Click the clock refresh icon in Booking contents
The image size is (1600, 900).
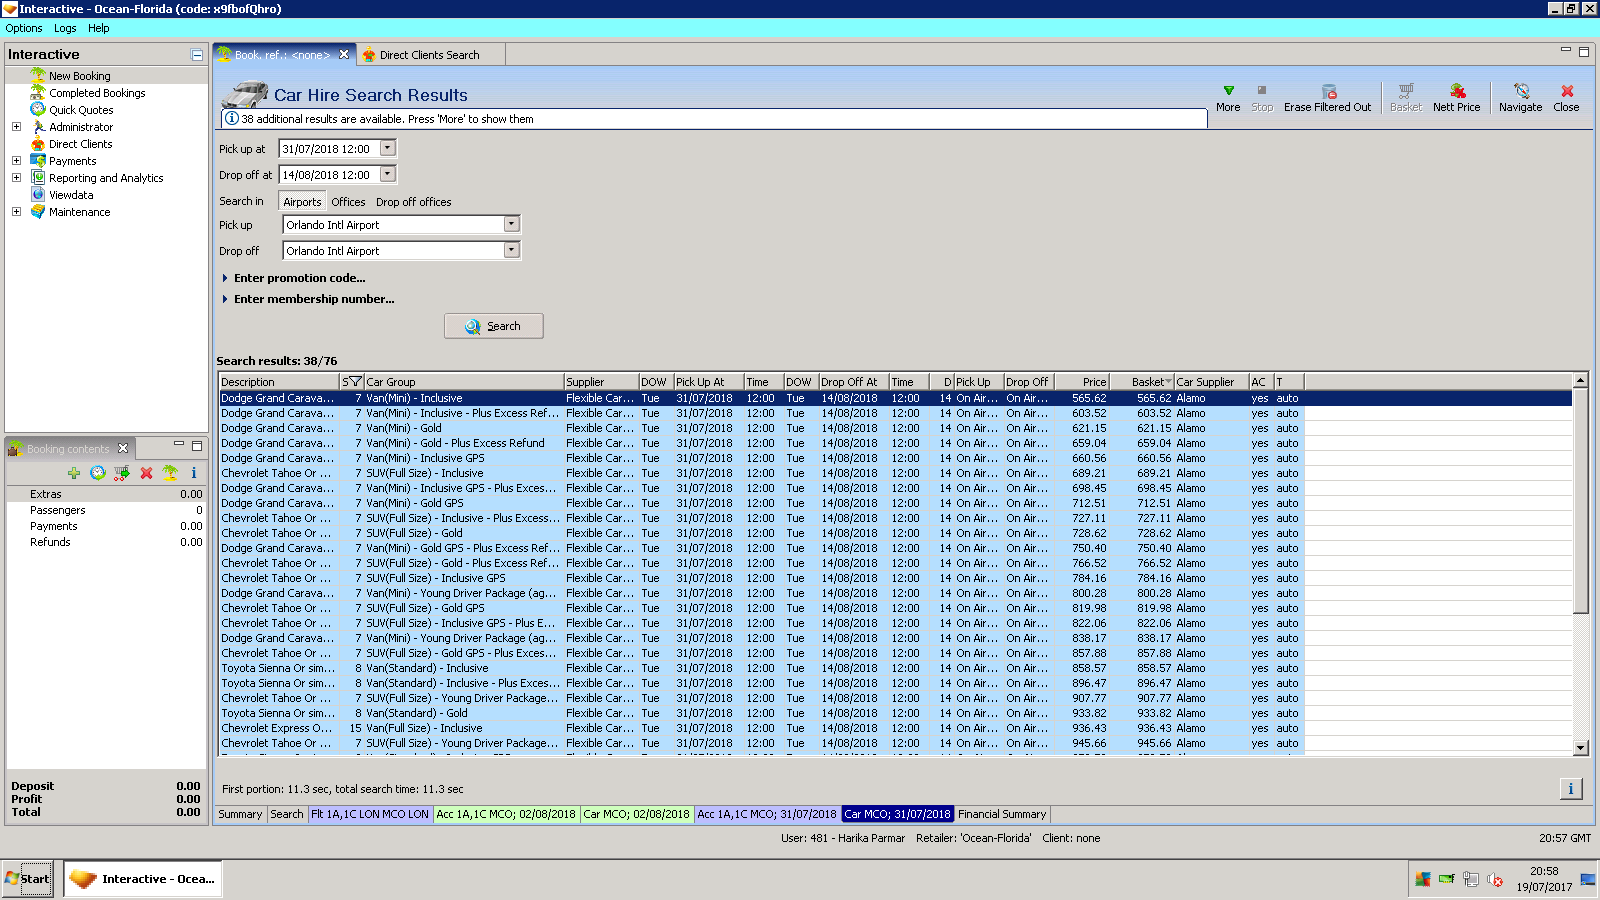point(98,473)
